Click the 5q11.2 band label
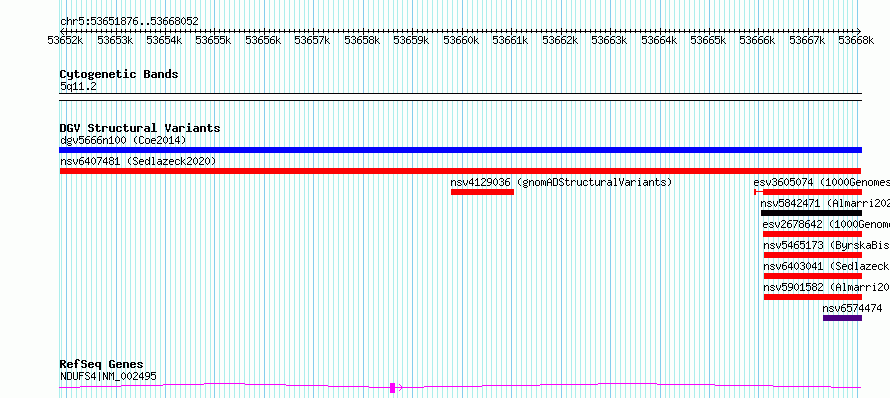Viewport: 890px width, 398px height. coord(78,86)
